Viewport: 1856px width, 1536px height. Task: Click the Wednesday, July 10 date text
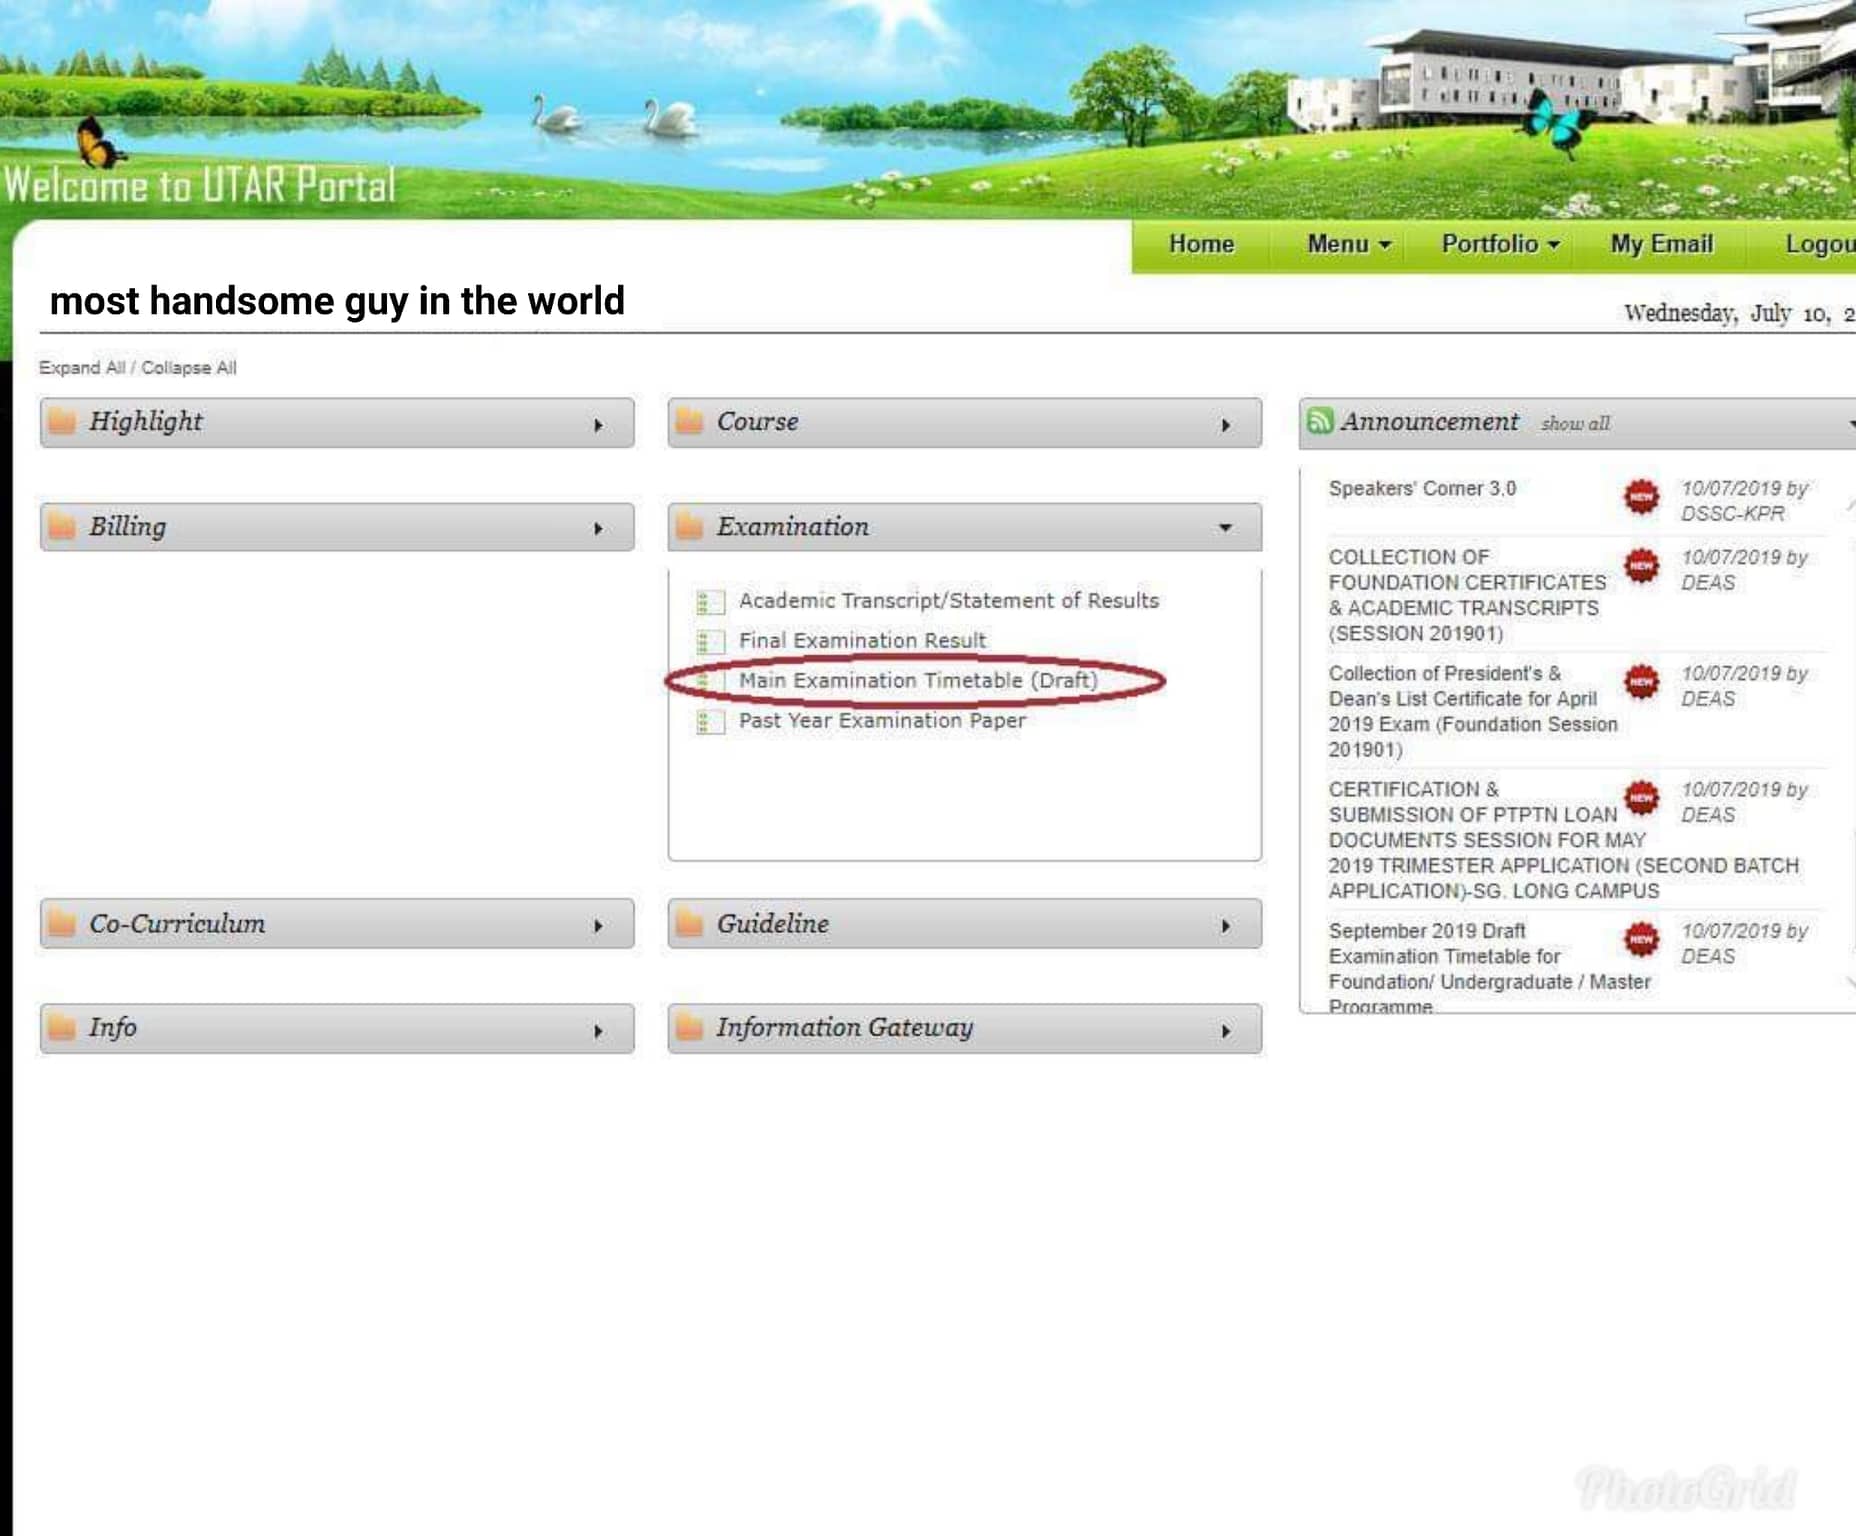coord(1739,313)
